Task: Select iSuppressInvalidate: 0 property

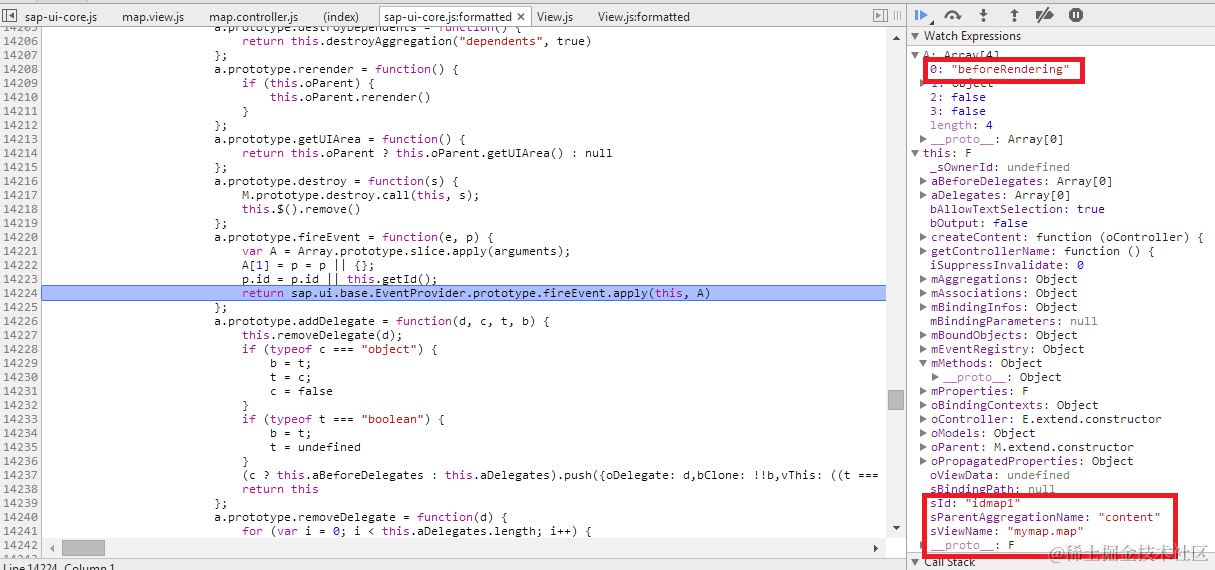Action: pos(1006,265)
